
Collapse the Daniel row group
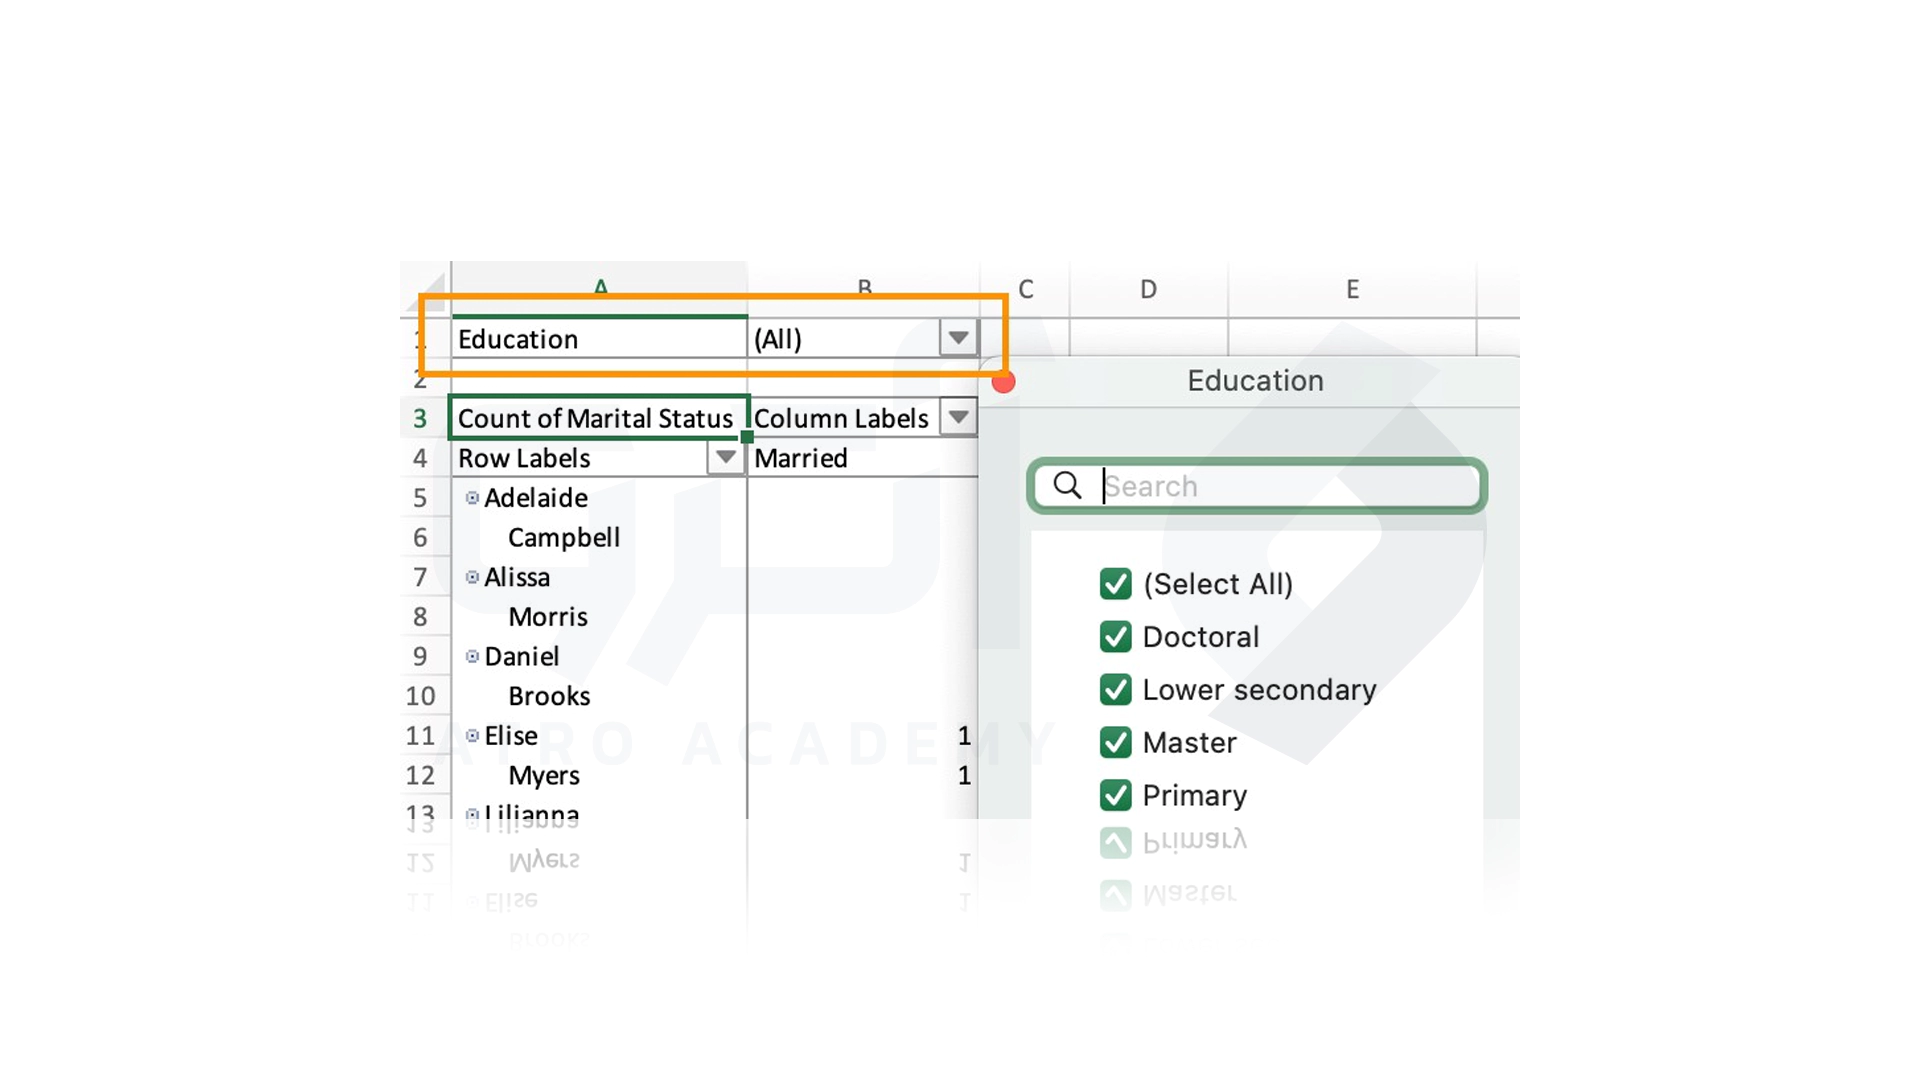pyautogui.click(x=472, y=656)
